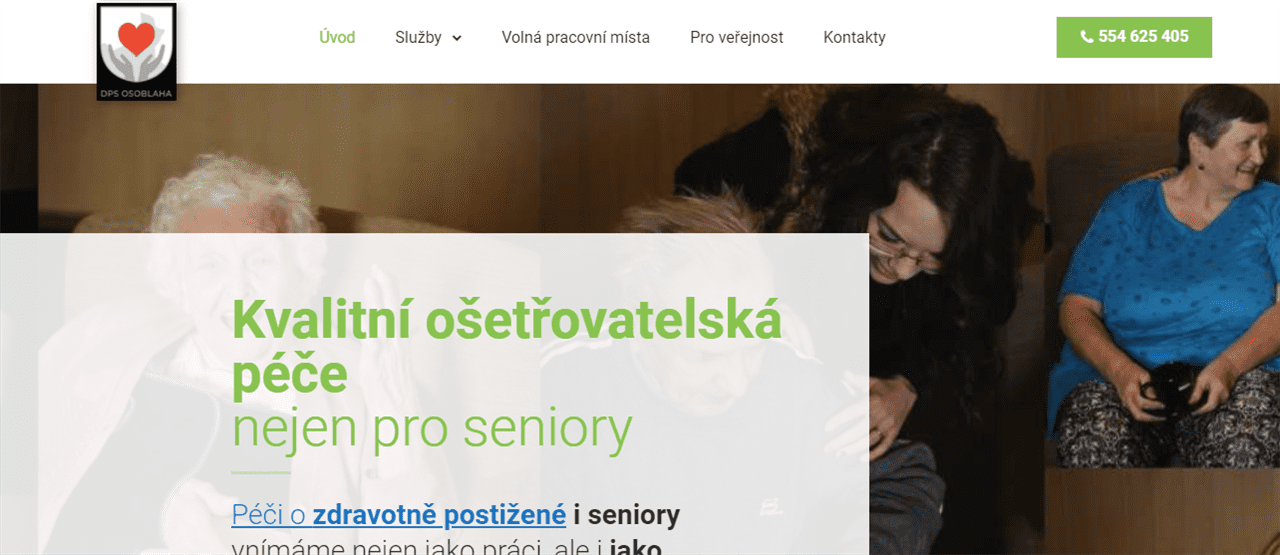Follow the 'zdravotně postižené' bold link
The image size is (1280, 555).
(440, 516)
